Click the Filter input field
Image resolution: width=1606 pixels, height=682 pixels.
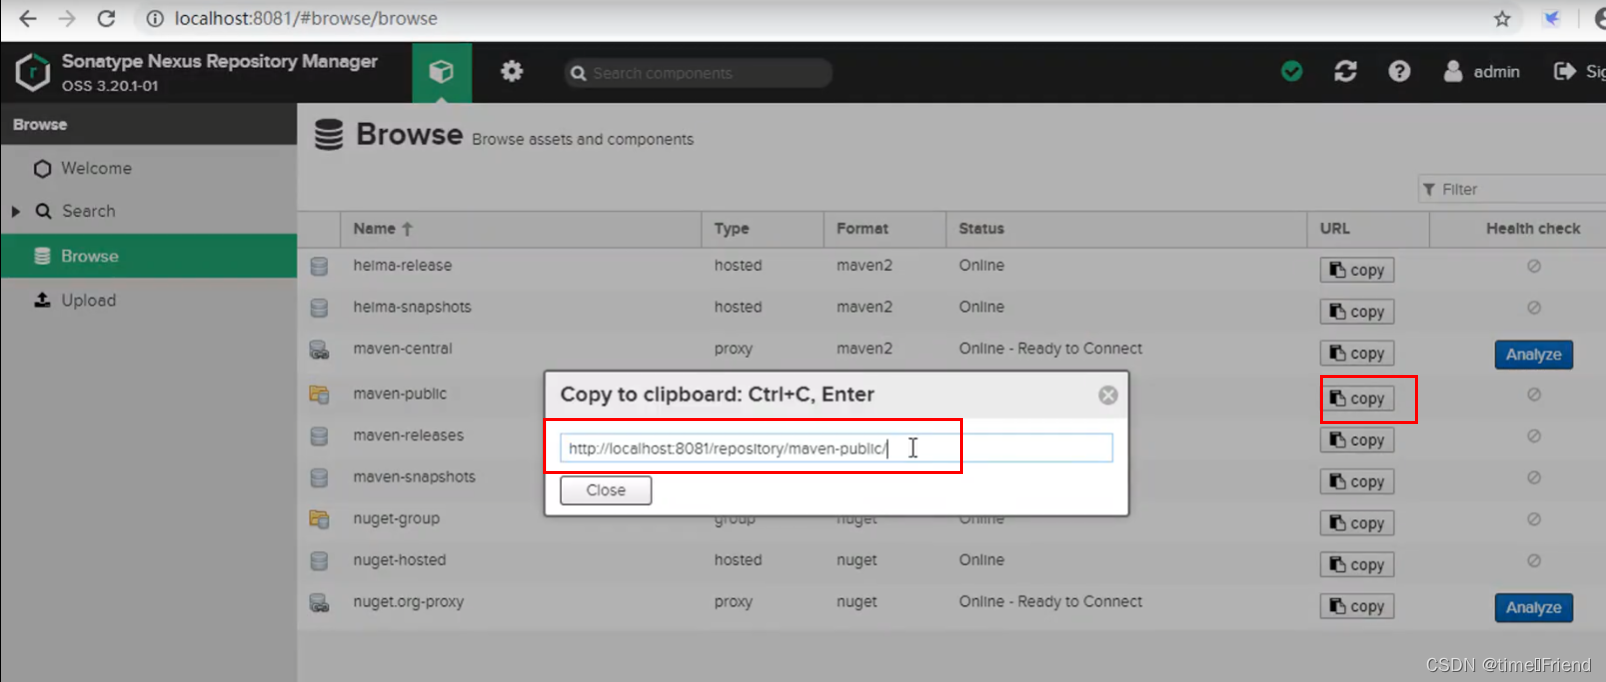click(1512, 189)
